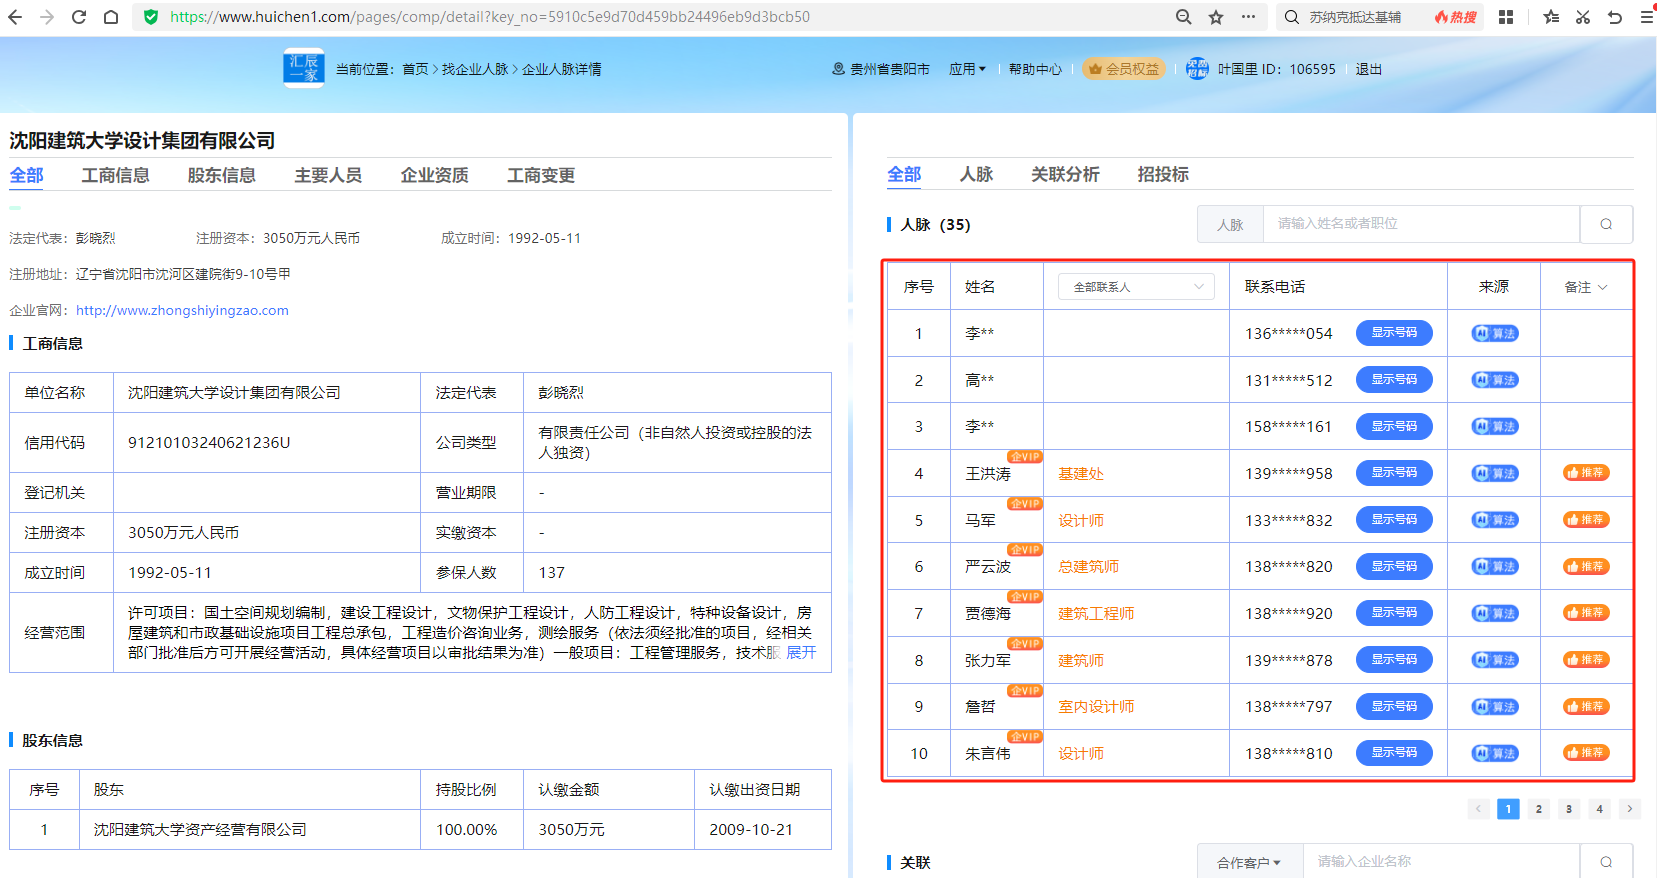
Task: Click the 推荐 badge for 马军
Action: (1586, 520)
